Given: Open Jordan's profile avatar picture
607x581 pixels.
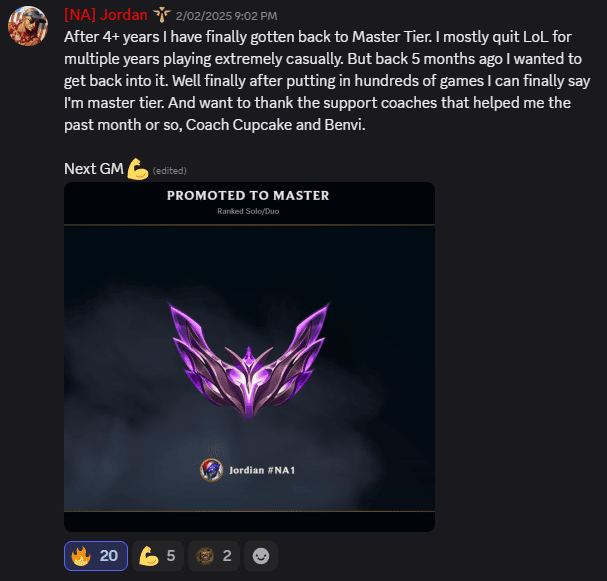Looking at the screenshot, I should click(x=28, y=26).
